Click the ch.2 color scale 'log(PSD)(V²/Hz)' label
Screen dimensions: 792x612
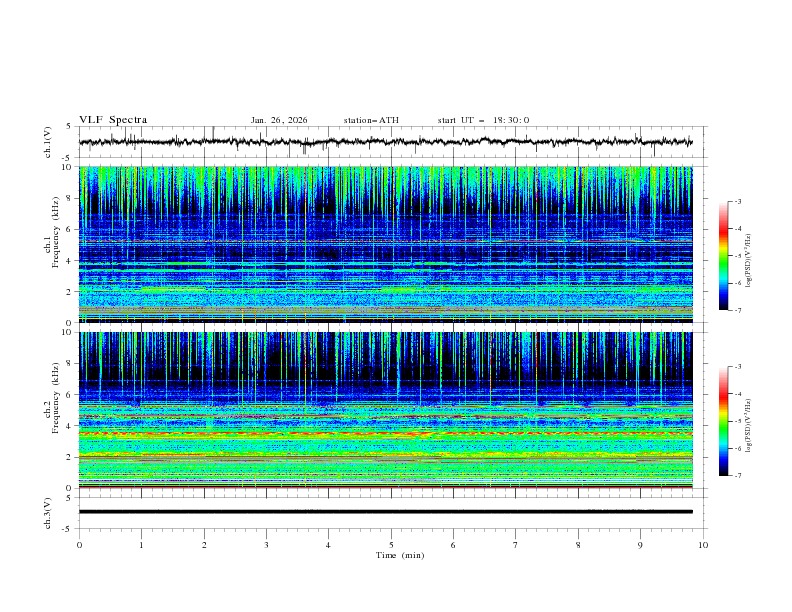pos(748,426)
